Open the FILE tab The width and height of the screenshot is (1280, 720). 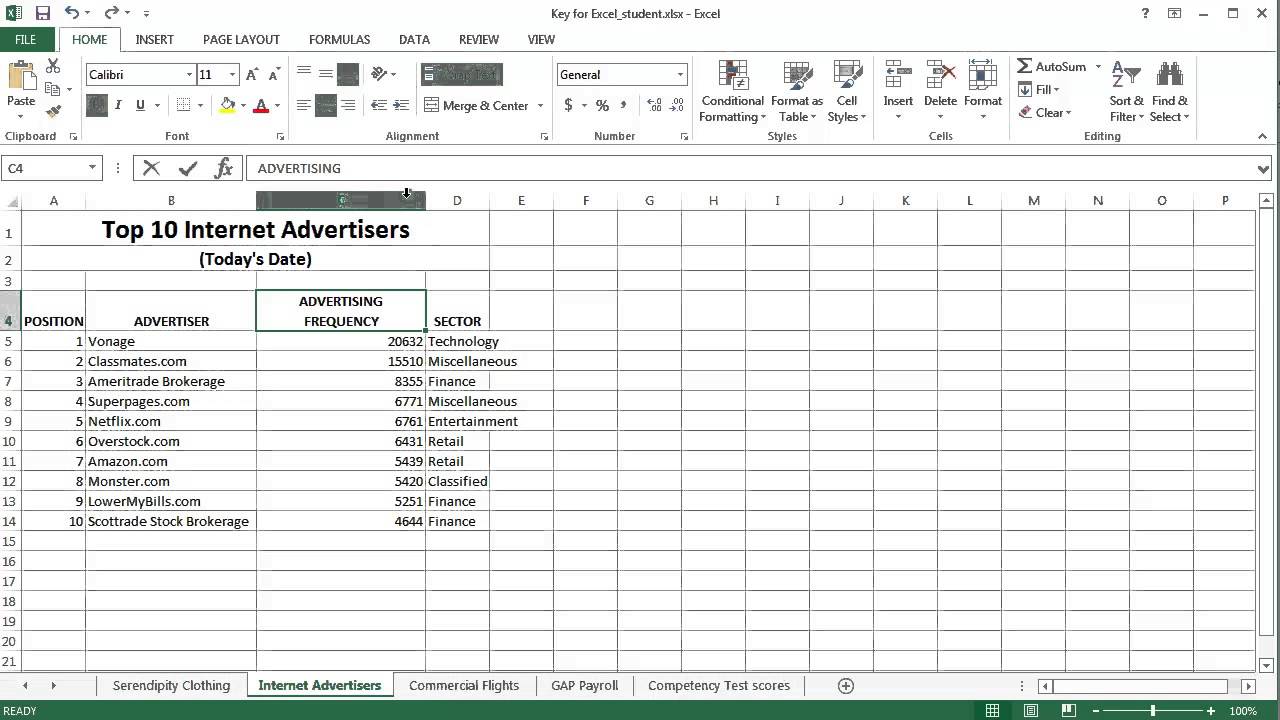(25, 39)
